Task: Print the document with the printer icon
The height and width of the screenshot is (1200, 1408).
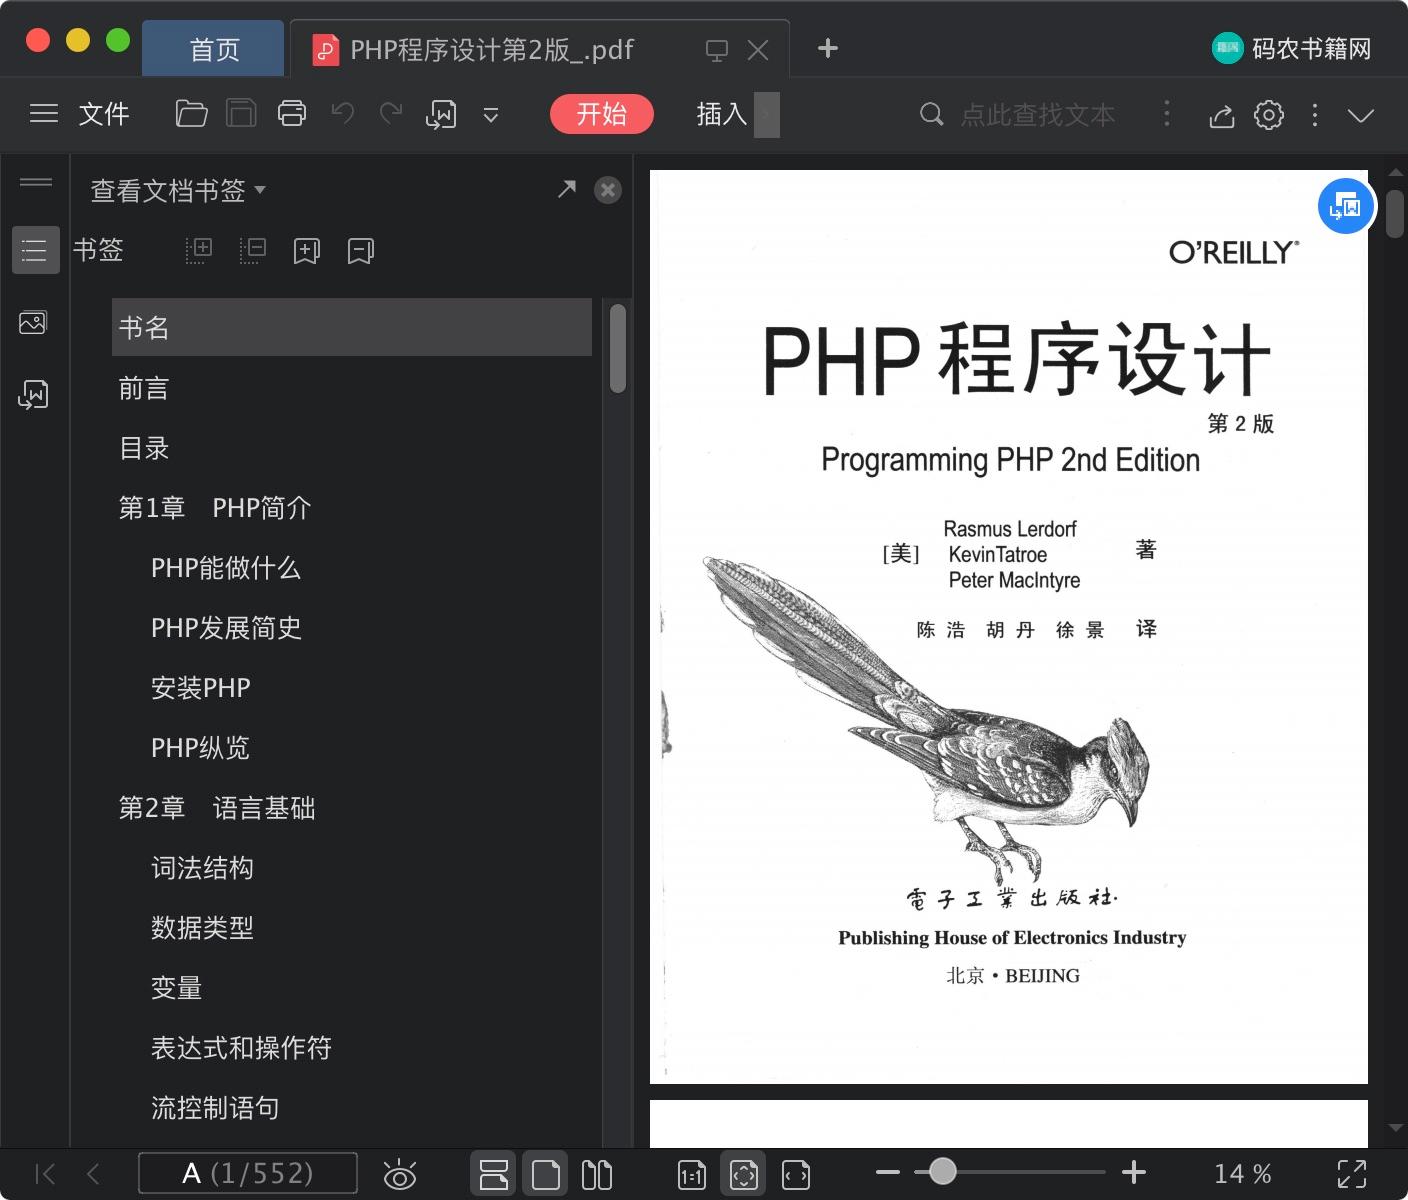Action: pos(292,114)
